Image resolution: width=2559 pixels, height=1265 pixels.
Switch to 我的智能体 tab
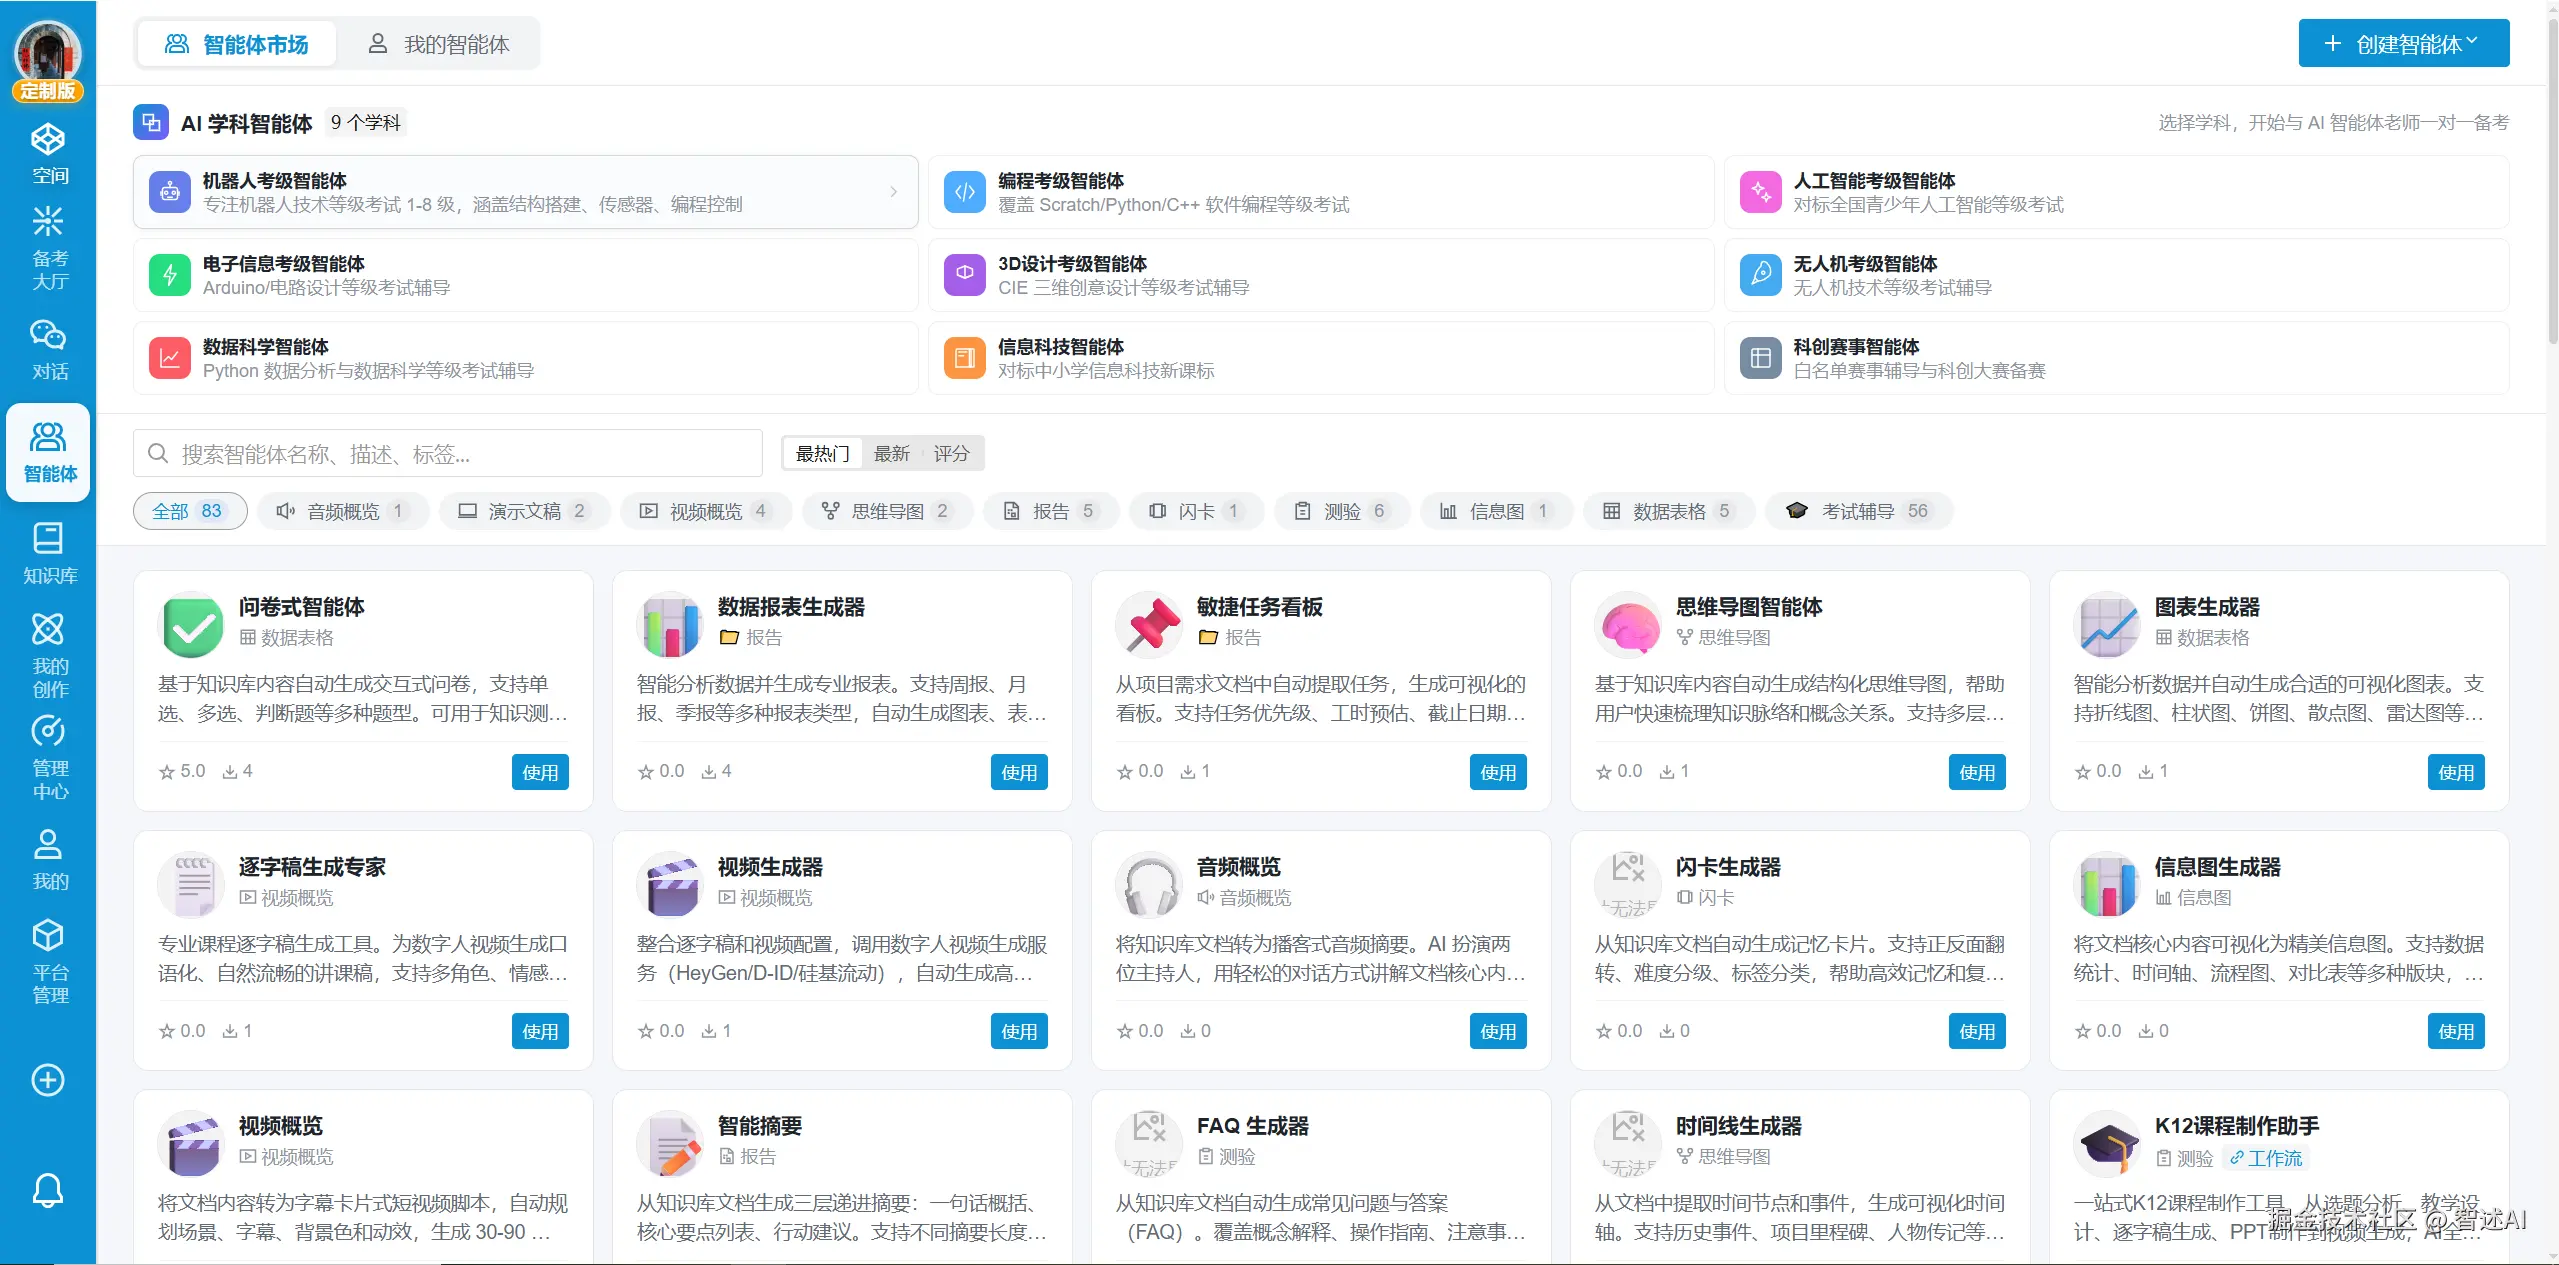click(439, 44)
